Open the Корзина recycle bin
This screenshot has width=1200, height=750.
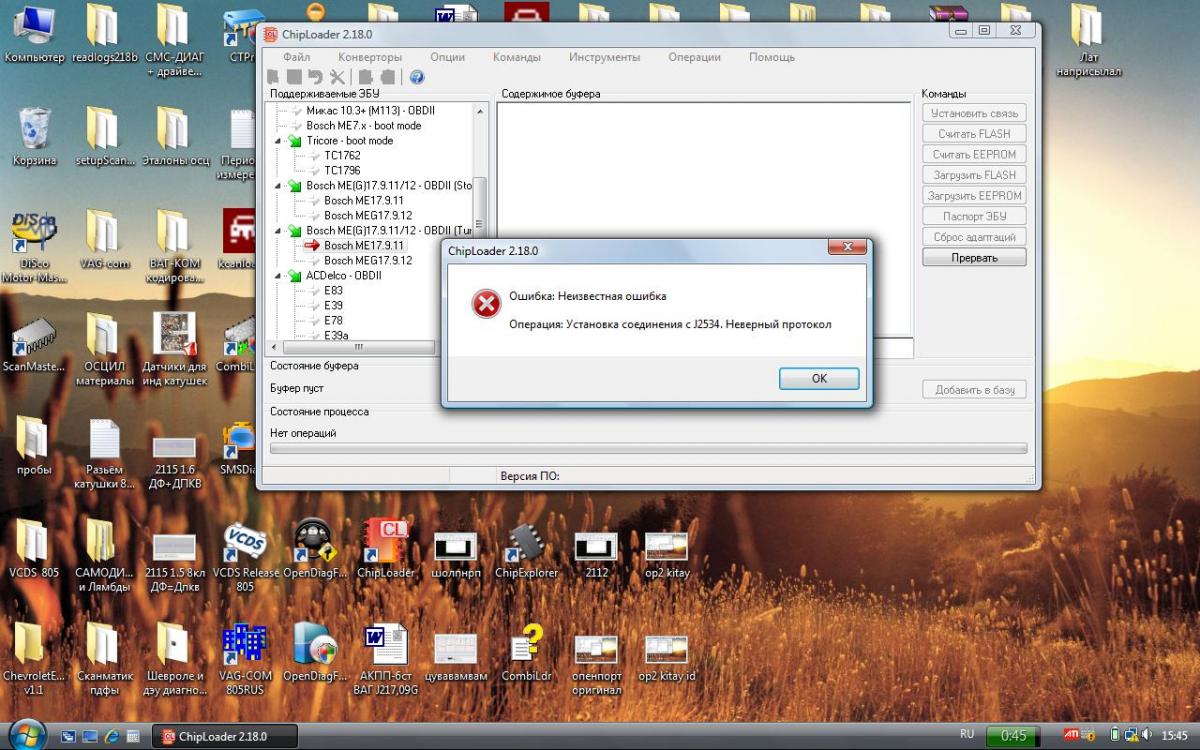click(34, 137)
